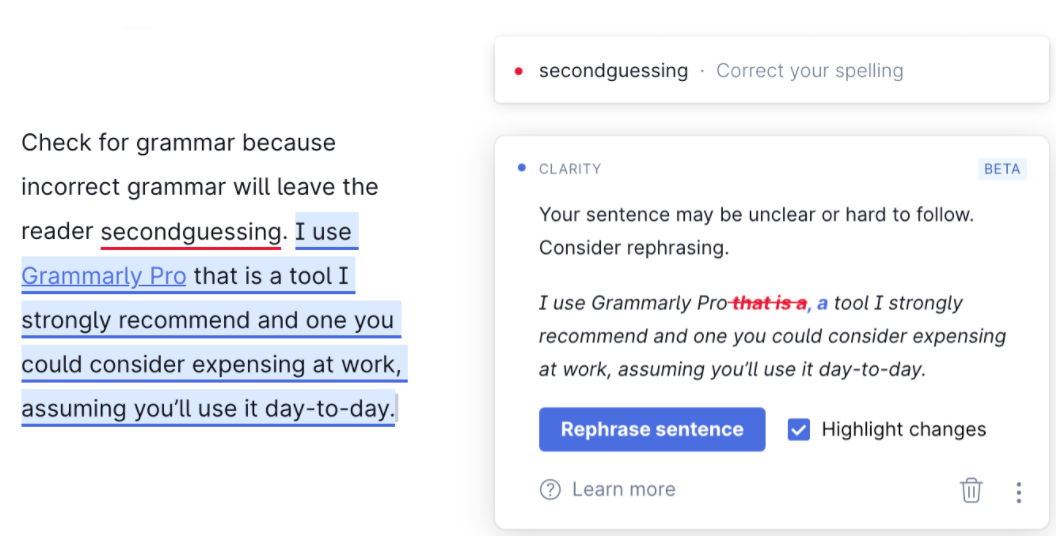Viewport: 1056px width, 536px height.
Task: Open the Grammarly Pro hyperlink
Action: (x=104, y=276)
